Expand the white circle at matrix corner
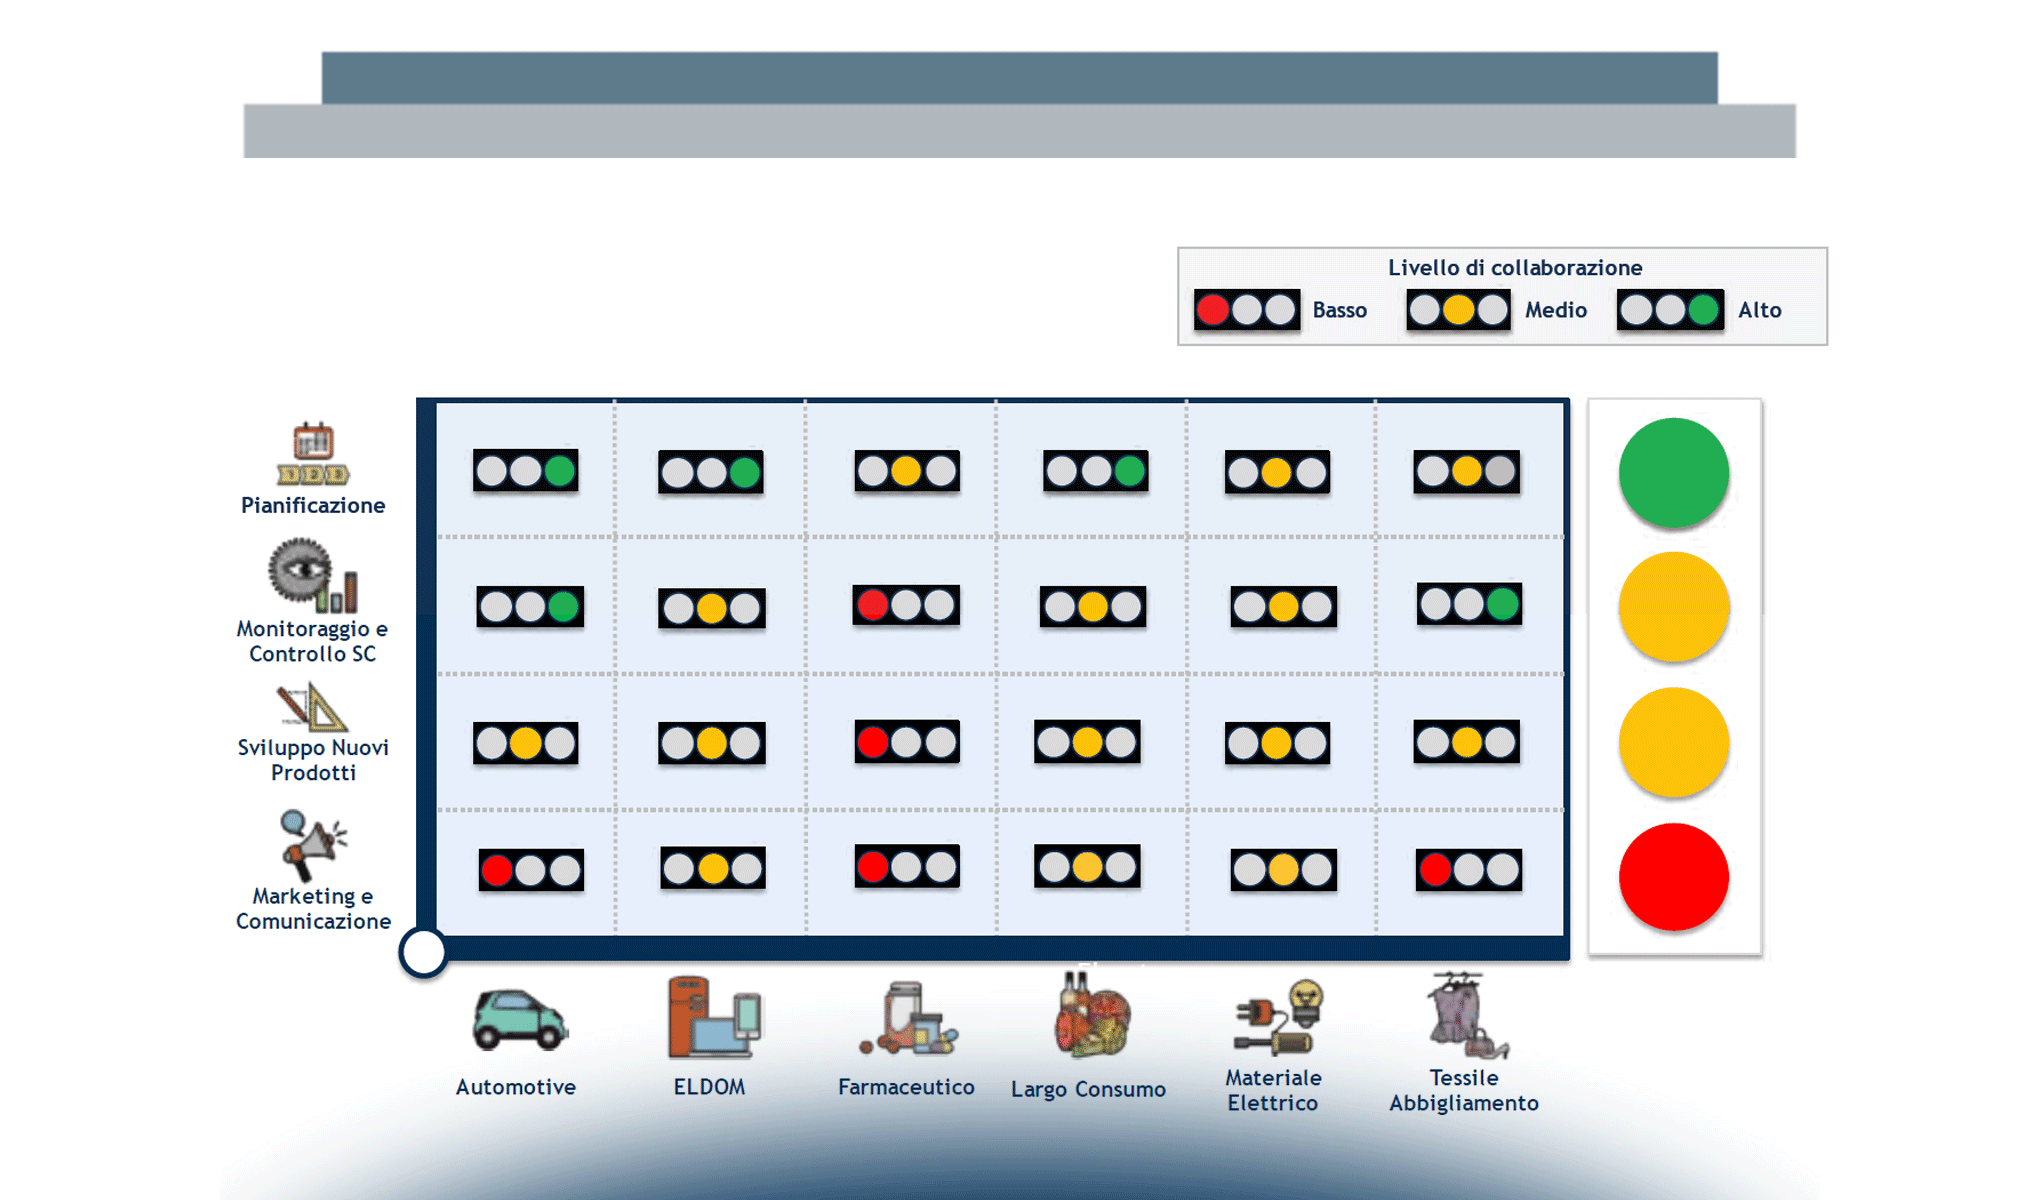This screenshot has height=1200, width=2040. click(422, 952)
